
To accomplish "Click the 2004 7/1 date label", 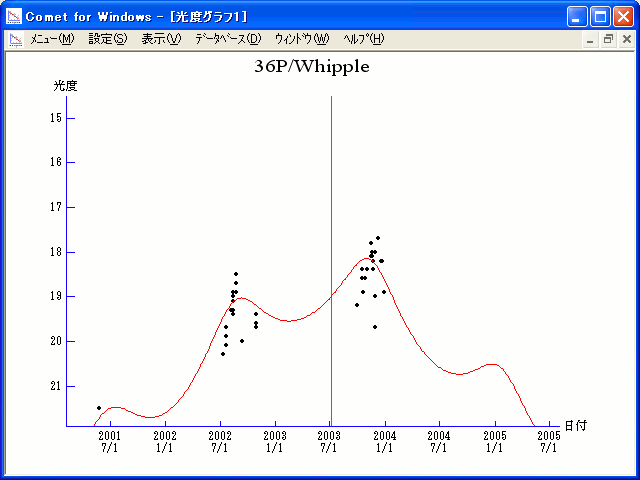I will pos(439,442).
